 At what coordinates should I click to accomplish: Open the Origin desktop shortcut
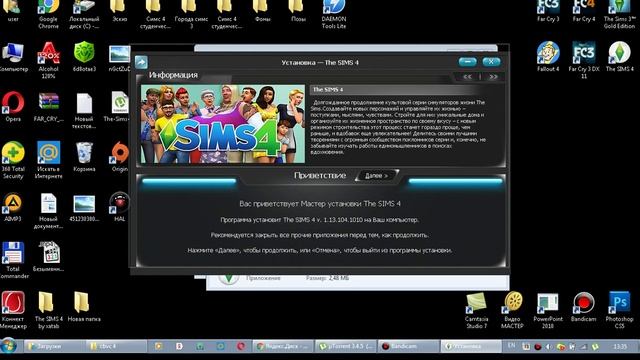point(120,157)
